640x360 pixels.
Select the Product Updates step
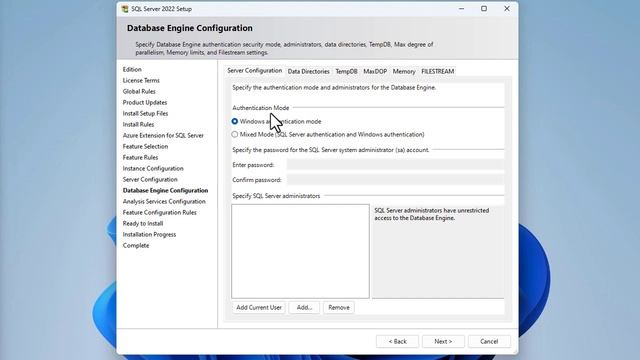coord(145,102)
